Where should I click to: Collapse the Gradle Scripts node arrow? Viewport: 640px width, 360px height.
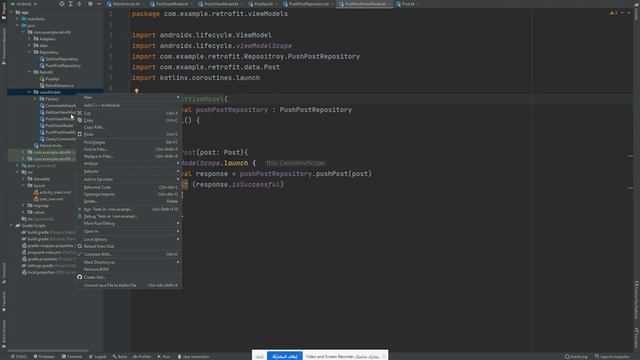point(11,225)
